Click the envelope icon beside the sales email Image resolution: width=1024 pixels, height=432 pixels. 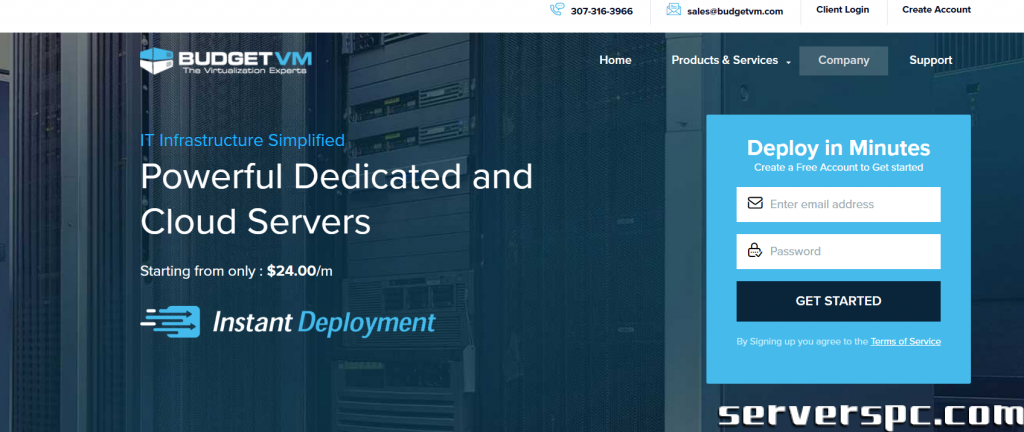pyautogui.click(x=673, y=11)
